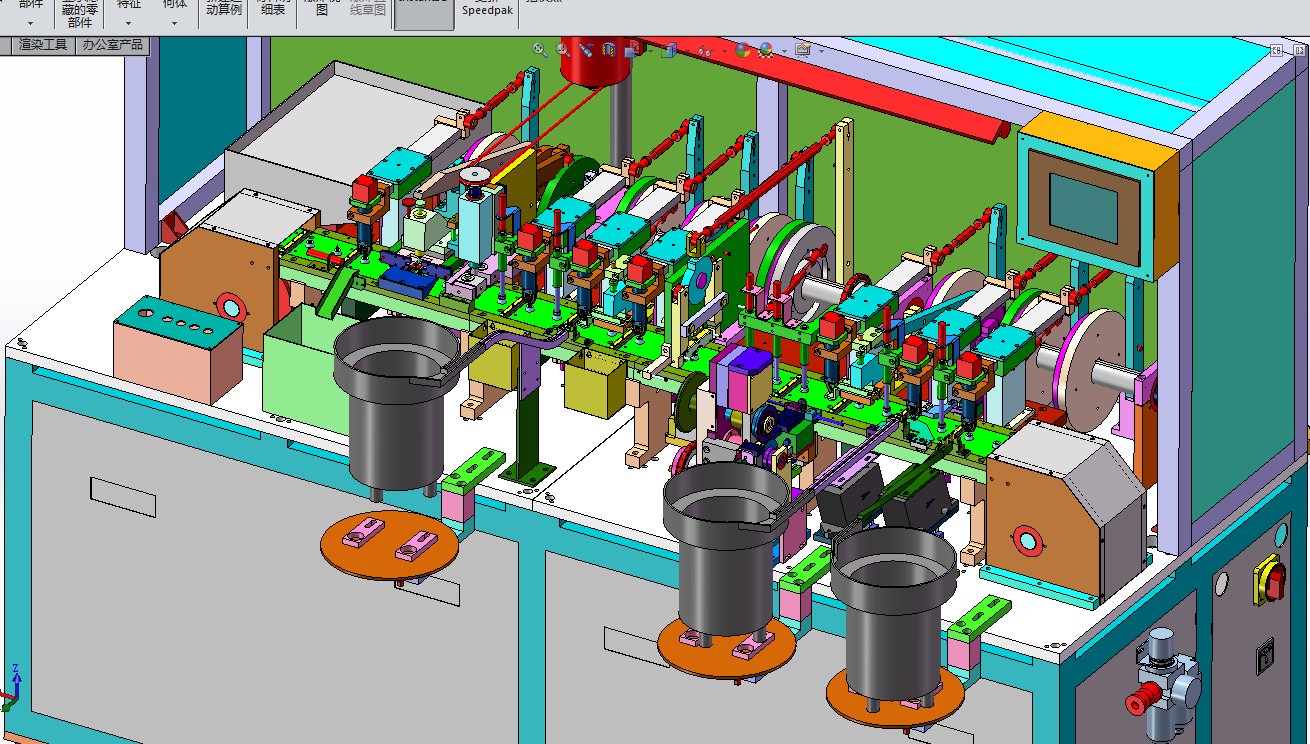The image size is (1310, 744).
Task: Open the 特征 ribbon dropdown arrow
Action: click(x=129, y=22)
